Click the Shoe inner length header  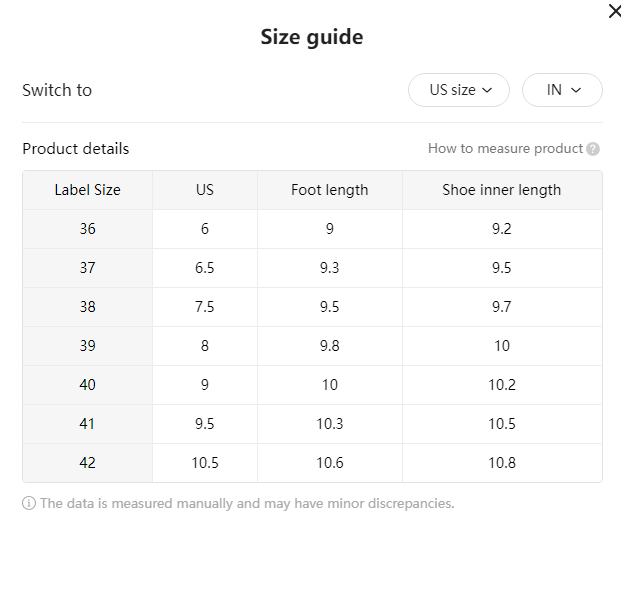502,190
